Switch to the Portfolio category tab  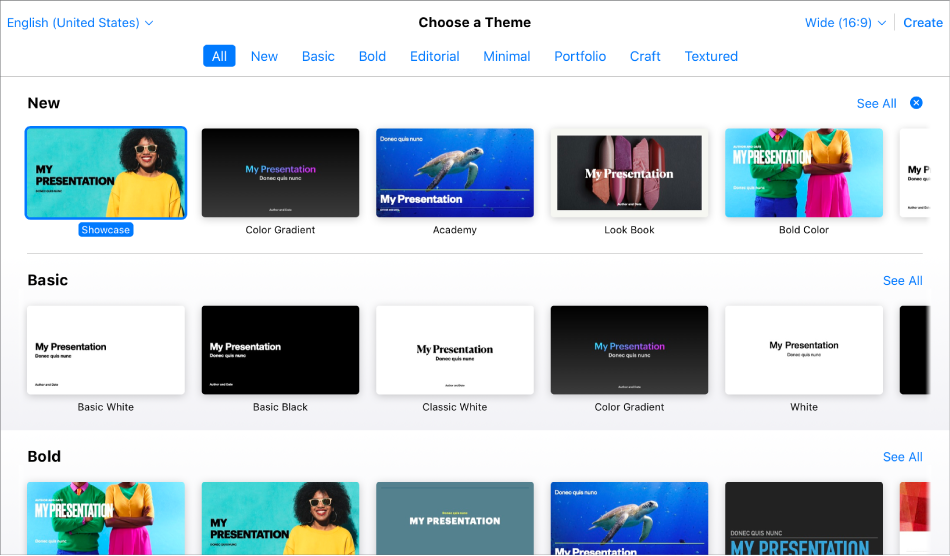point(580,56)
